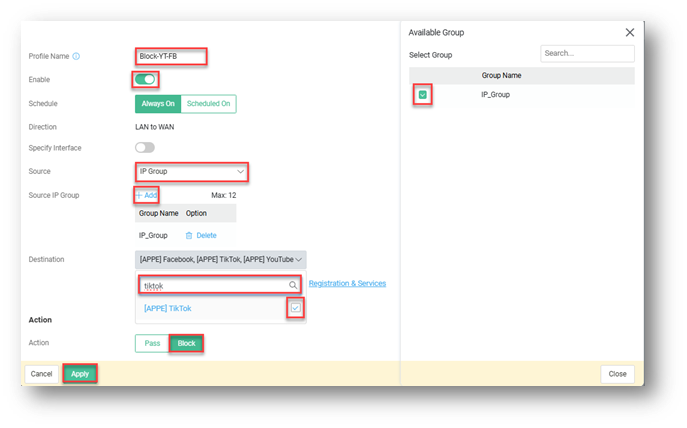Open the Source IP Group dropdown
Image resolution: width=687 pixels, height=428 pixels.
192,172
